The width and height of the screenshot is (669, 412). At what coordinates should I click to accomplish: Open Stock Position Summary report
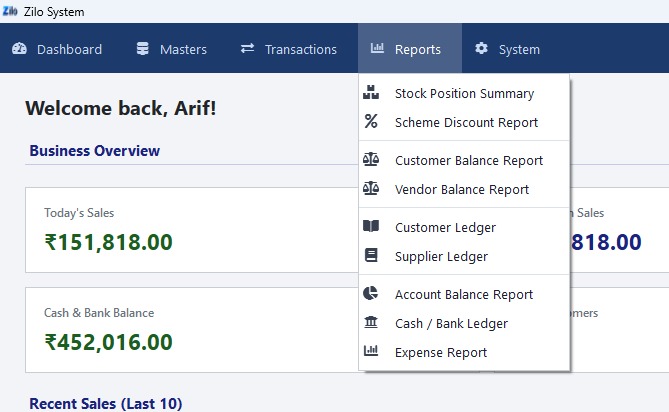[464, 93]
